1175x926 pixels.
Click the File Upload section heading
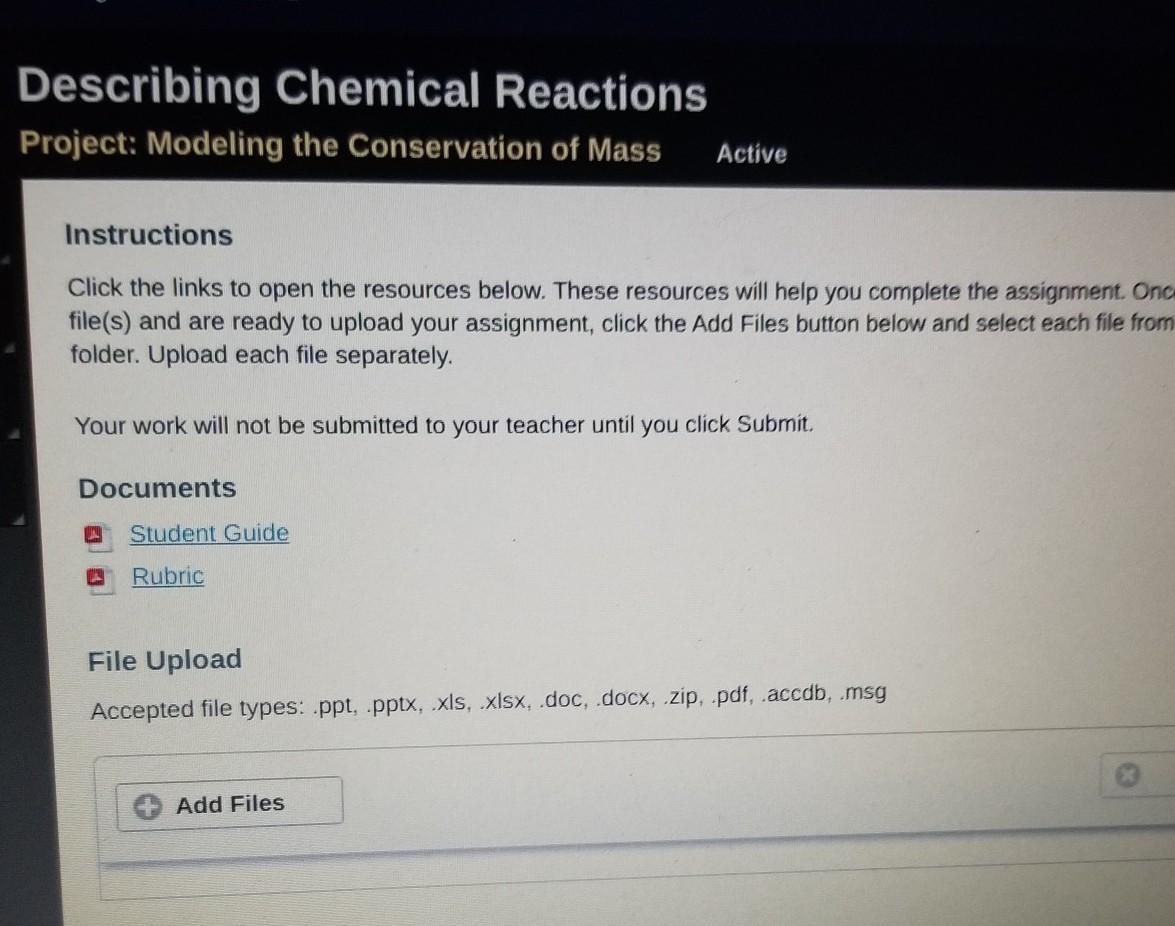click(164, 660)
